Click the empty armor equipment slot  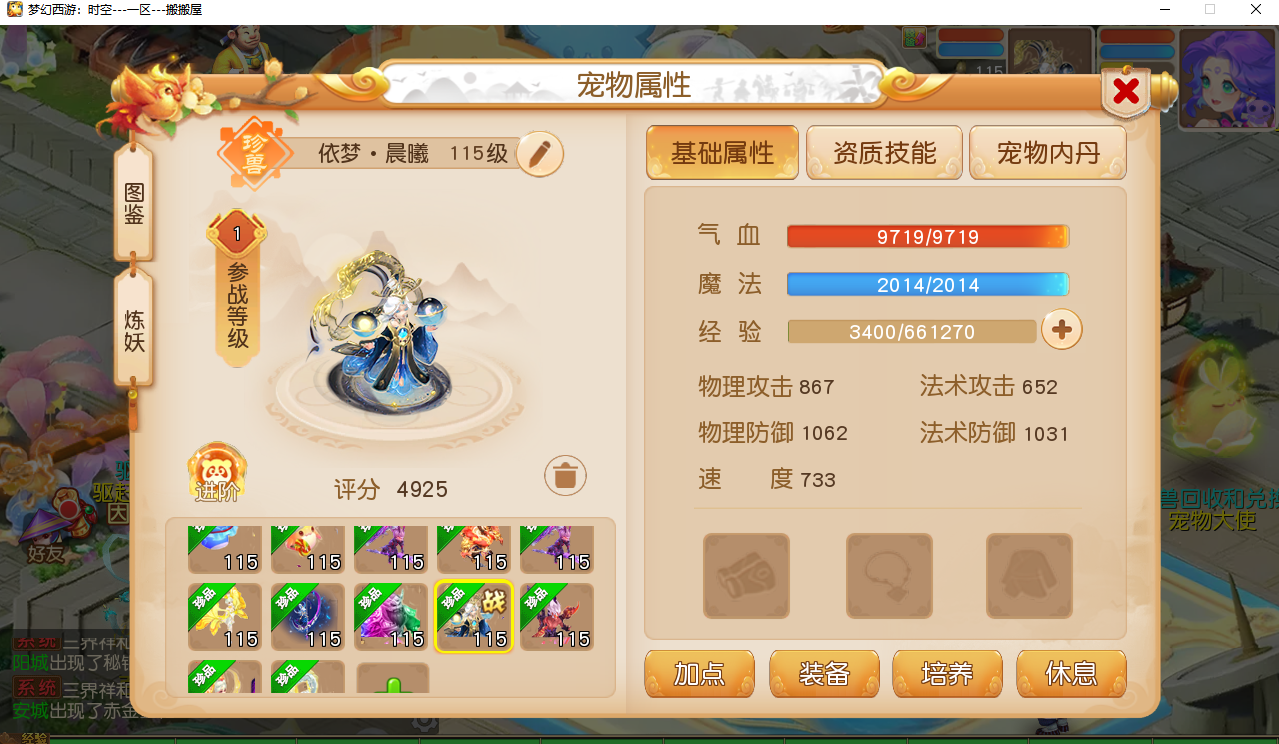click(x=1029, y=576)
